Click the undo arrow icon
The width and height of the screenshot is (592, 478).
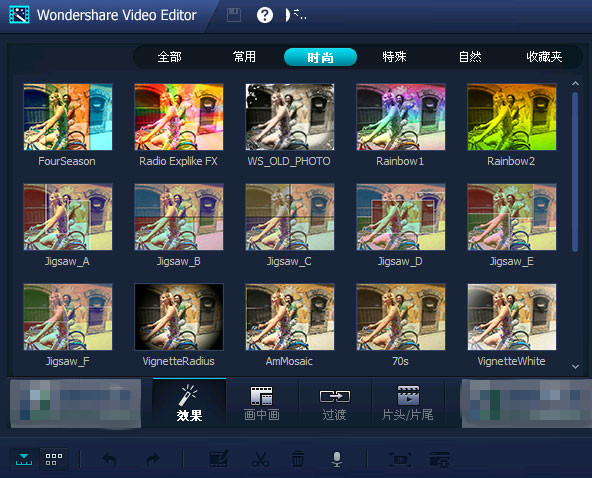(x=109, y=459)
